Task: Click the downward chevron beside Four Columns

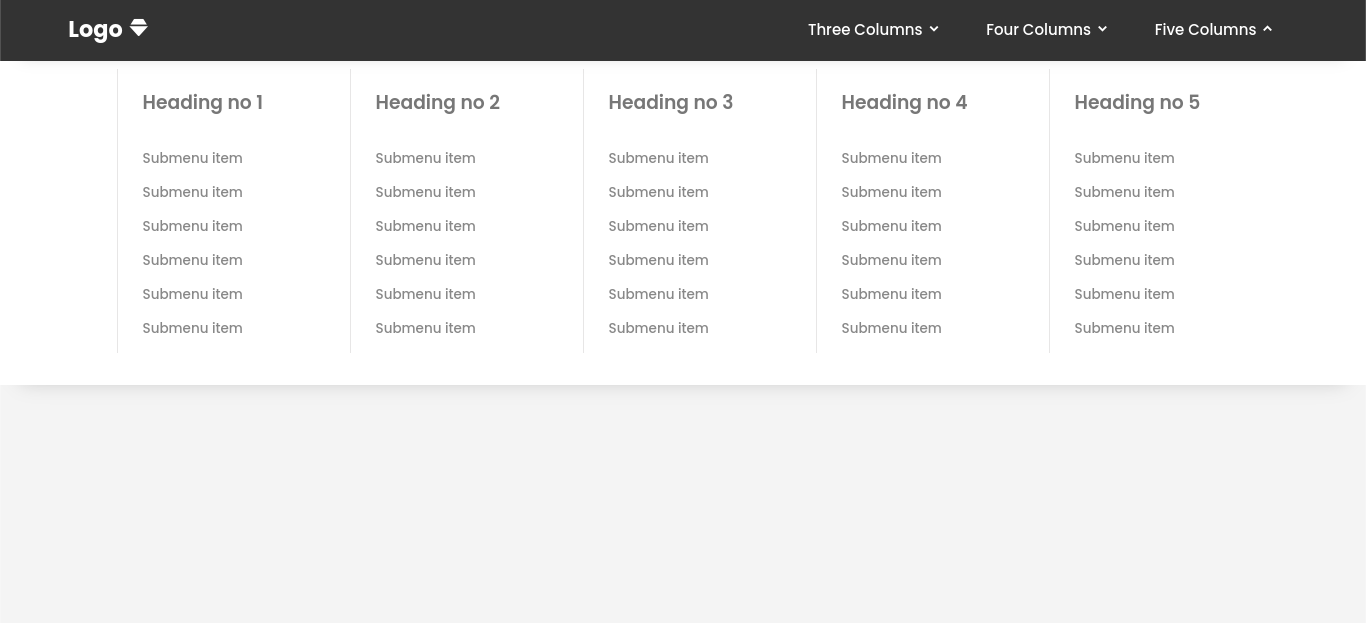Action: (x=1102, y=29)
